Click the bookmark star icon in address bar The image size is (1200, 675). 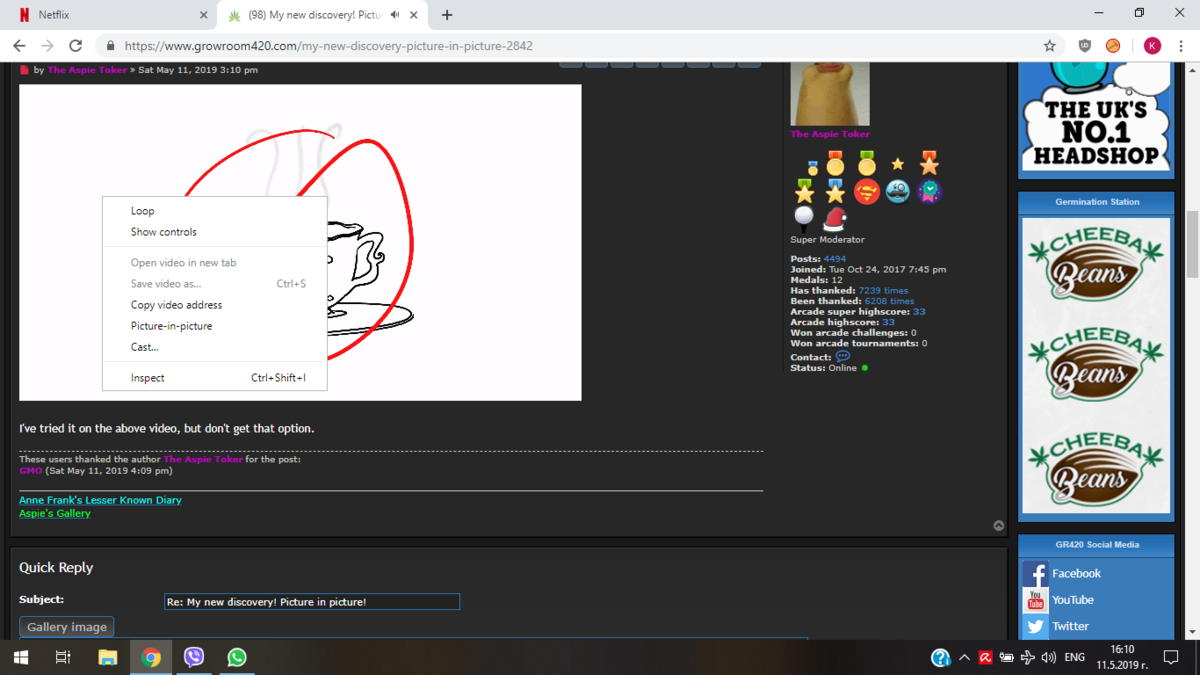point(1049,45)
